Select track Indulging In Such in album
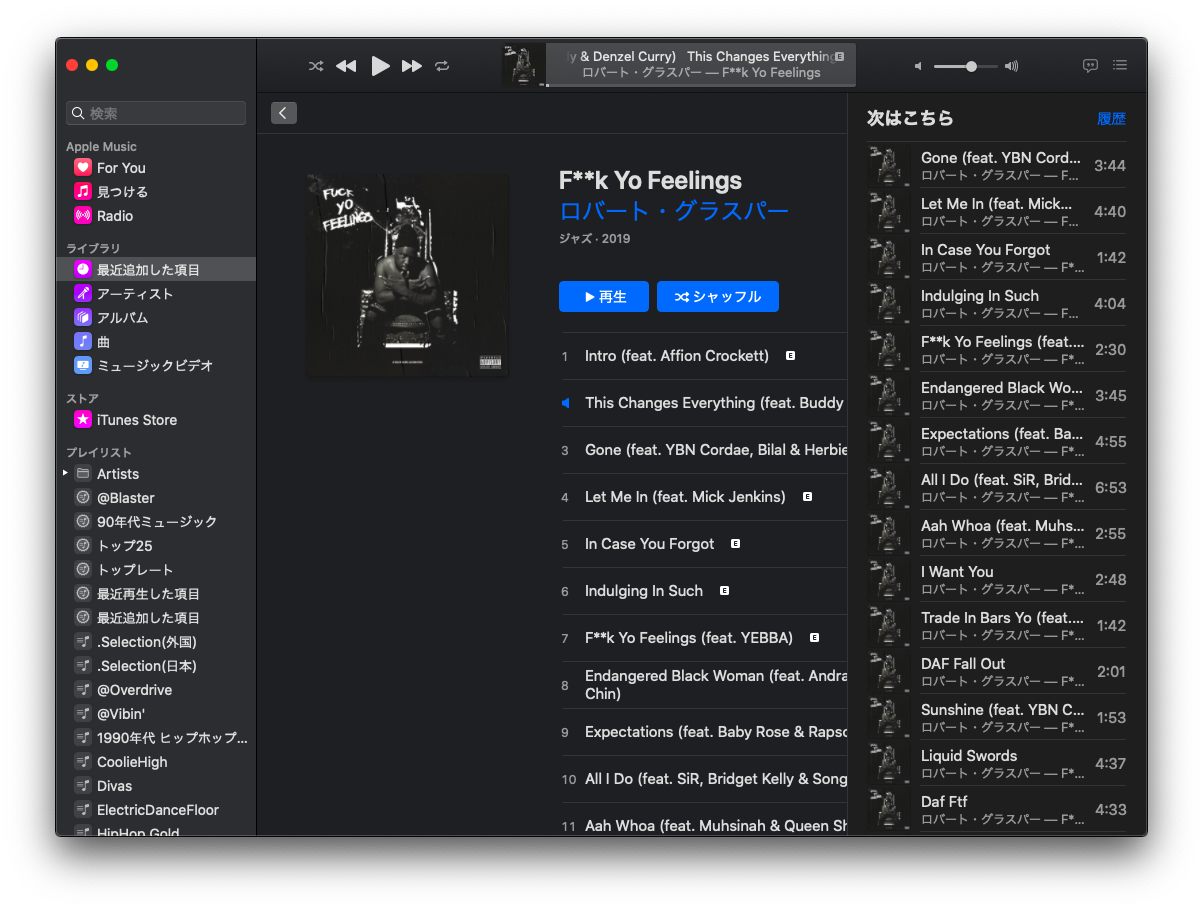This screenshot has height=910, width=1203. (704, 591)
